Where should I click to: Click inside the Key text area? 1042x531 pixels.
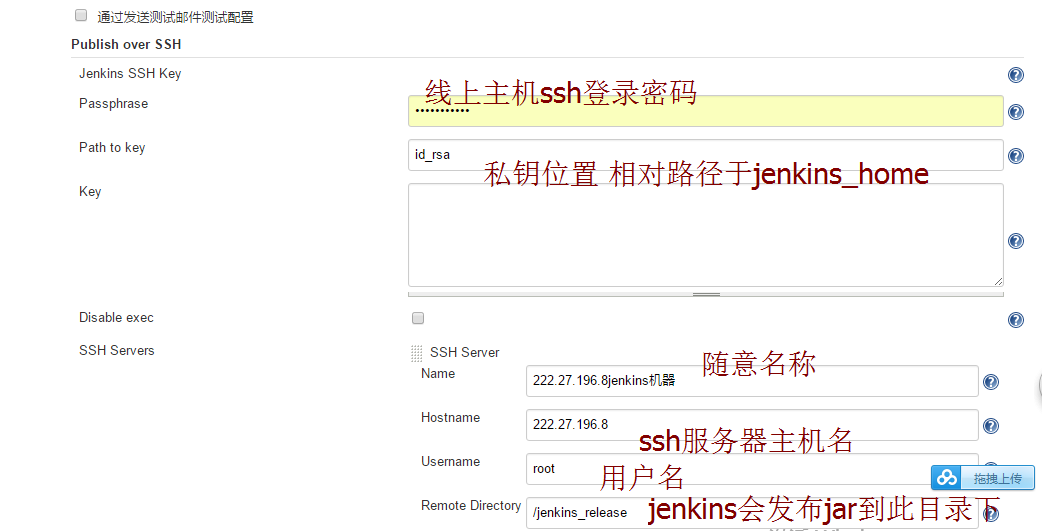point(706,235)
